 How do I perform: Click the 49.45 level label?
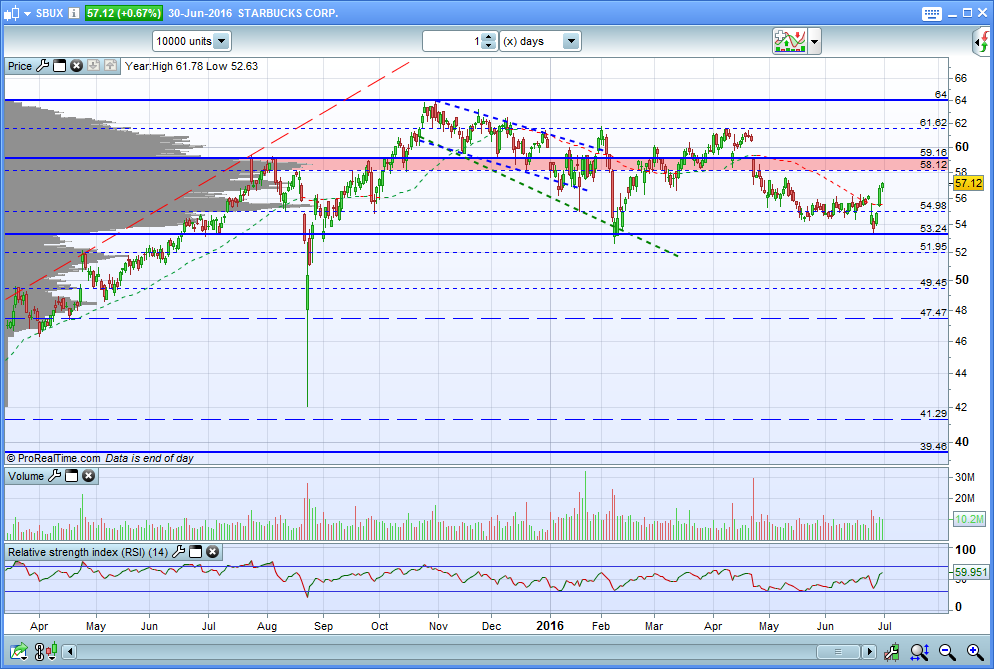(933, 283)
